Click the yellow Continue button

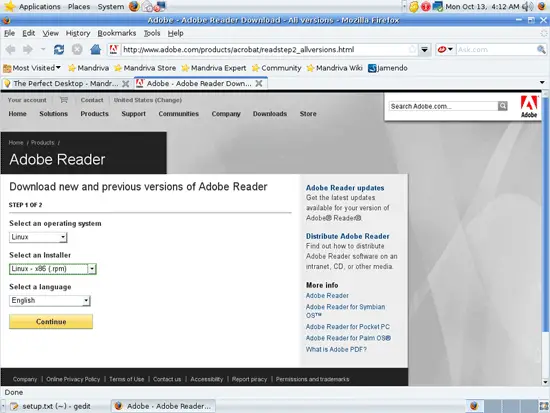click(x=51, y=322)
